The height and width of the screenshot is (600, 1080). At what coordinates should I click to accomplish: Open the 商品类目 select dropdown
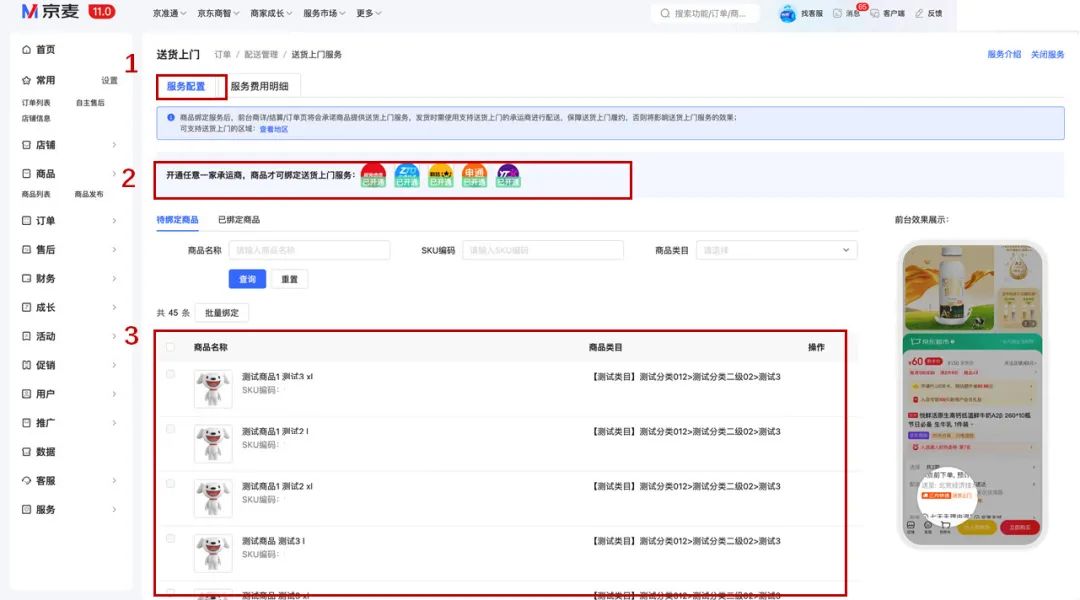tap(776, 250)
